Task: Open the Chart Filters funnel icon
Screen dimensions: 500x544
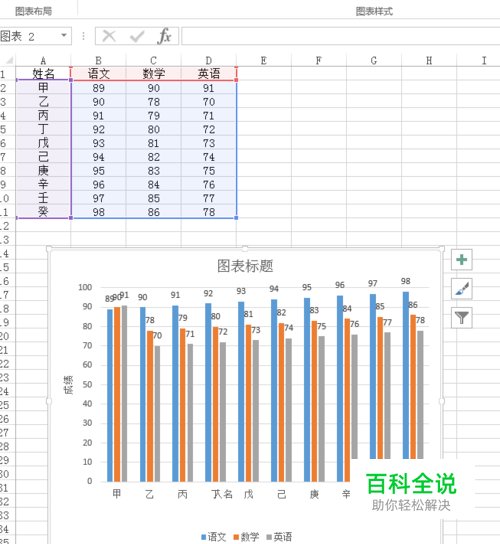Action: pyautogui.click(x=461, y=317)
